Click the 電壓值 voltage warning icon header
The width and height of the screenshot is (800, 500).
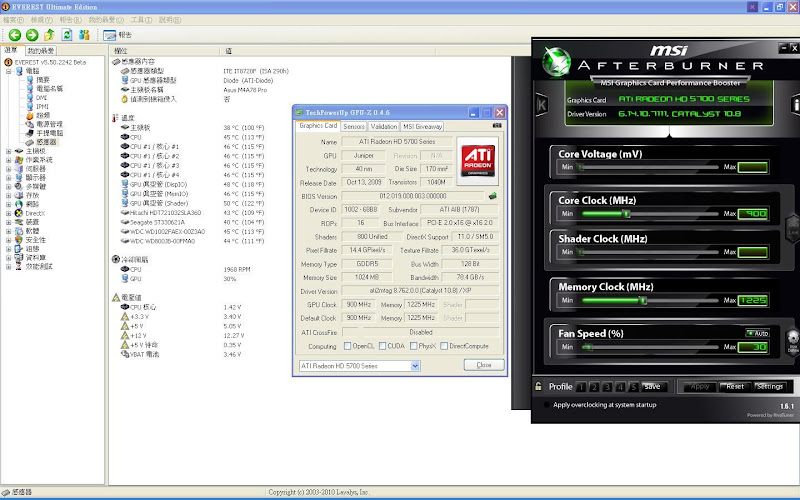[116, 297]
